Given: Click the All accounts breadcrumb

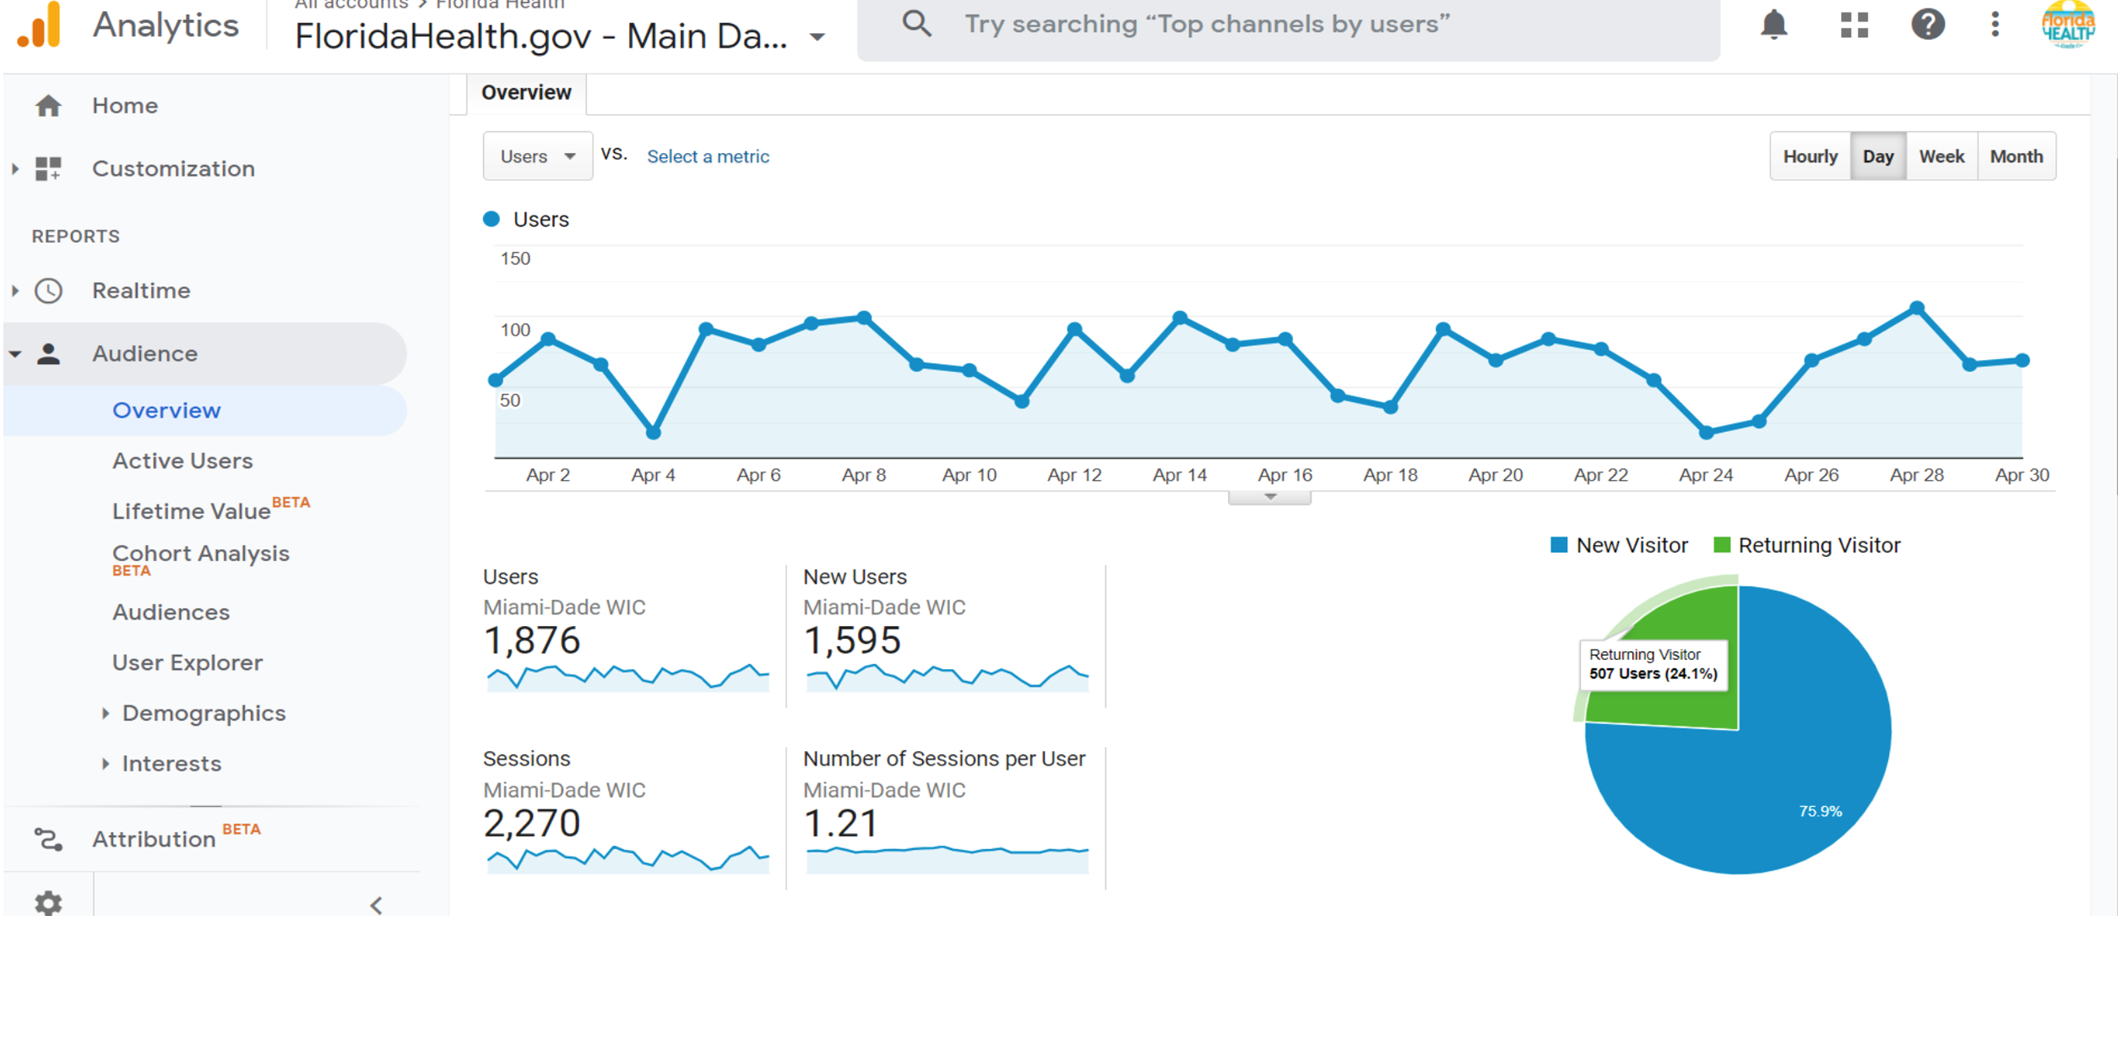Looking at the screenshot, I should (351, 4).
